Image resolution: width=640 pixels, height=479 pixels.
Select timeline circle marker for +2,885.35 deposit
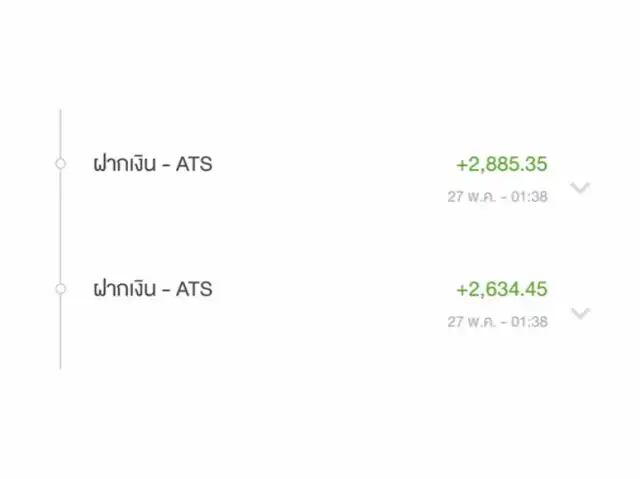(x=60, y=164)
